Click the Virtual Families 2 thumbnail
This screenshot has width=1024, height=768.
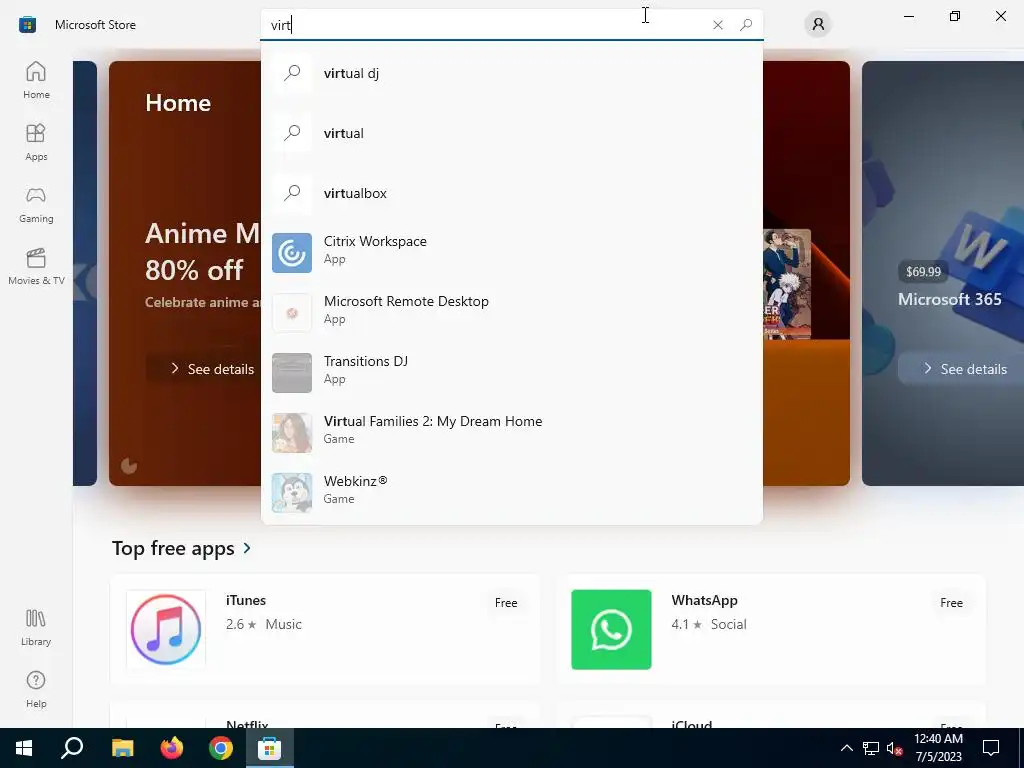pyautogui.click(x=292, y=433)
